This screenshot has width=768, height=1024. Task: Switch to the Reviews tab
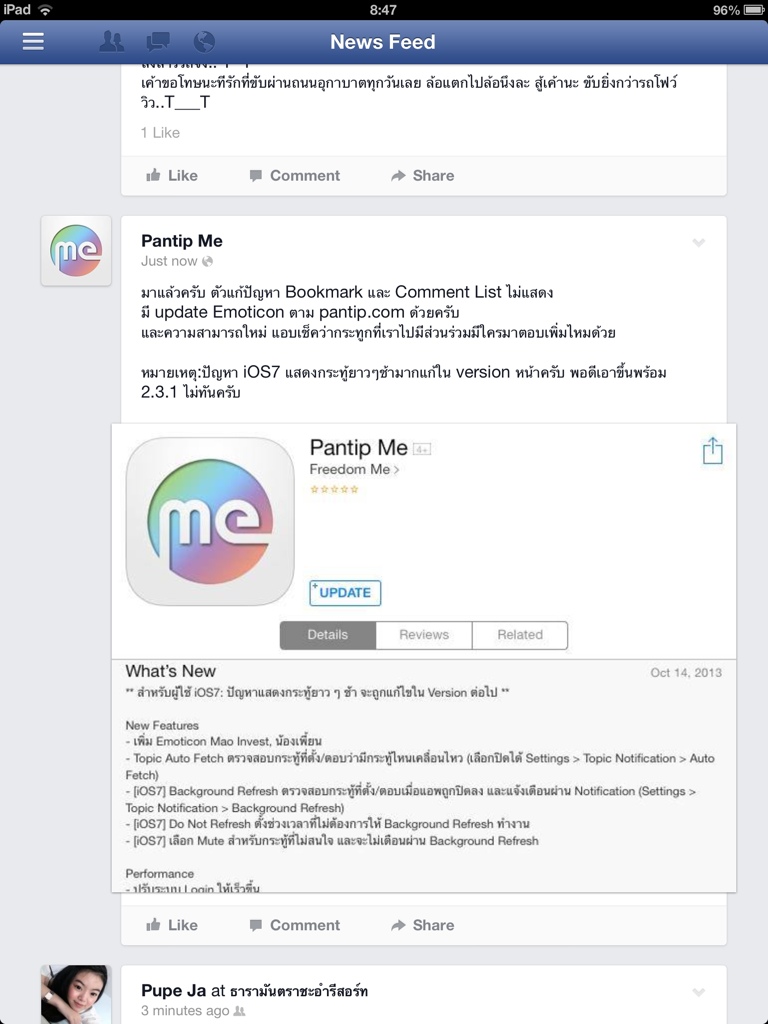[424, 635]
